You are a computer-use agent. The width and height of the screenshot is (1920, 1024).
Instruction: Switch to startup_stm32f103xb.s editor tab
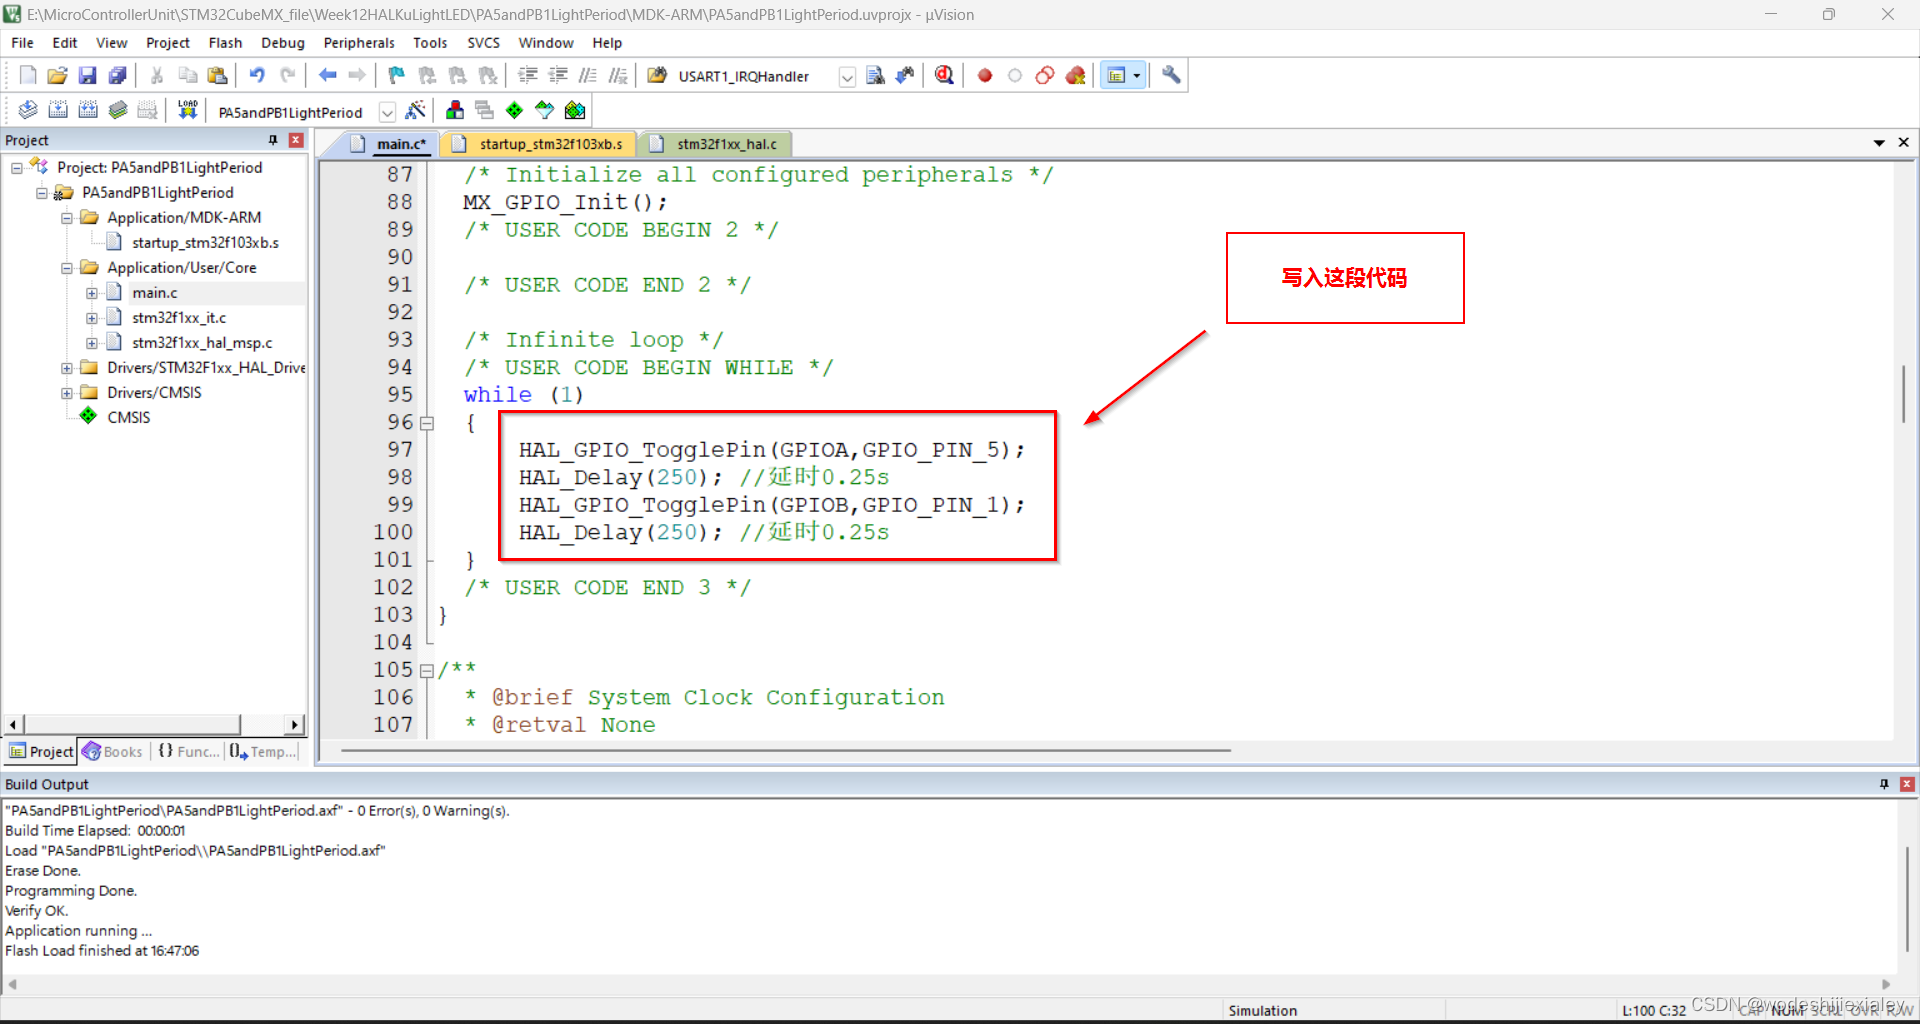(x=539, y=144)
